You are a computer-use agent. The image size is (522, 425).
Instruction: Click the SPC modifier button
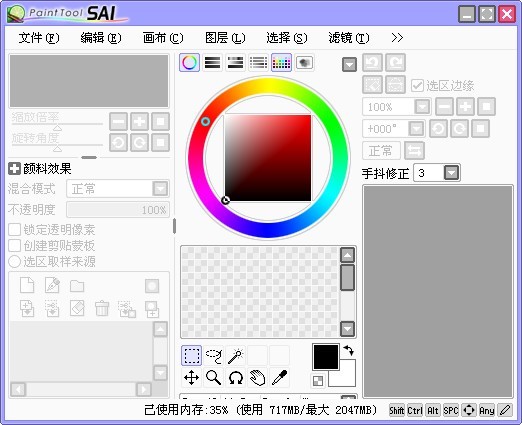click(451, 410)
